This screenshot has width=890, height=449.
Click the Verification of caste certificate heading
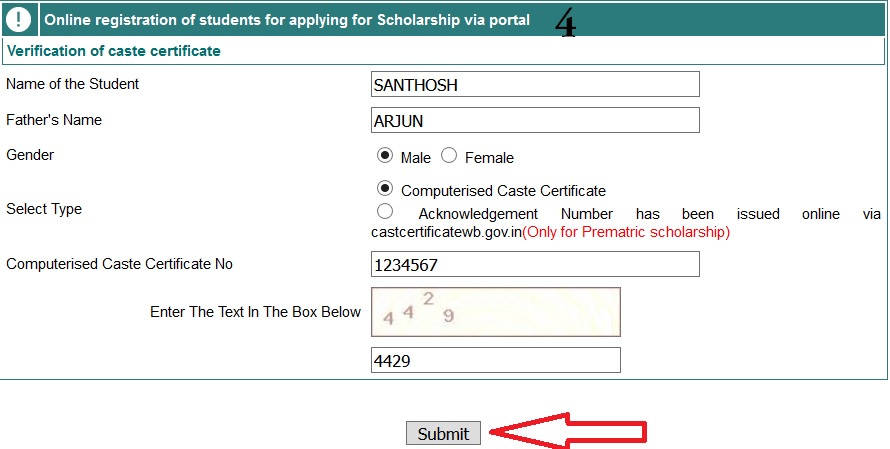click(x=114, y=51)
